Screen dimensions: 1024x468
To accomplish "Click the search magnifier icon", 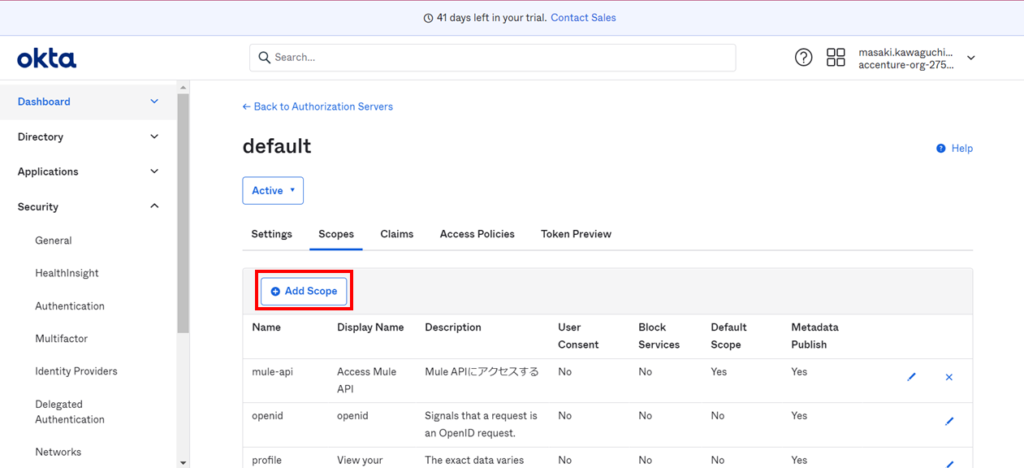I will pos(265,58).
